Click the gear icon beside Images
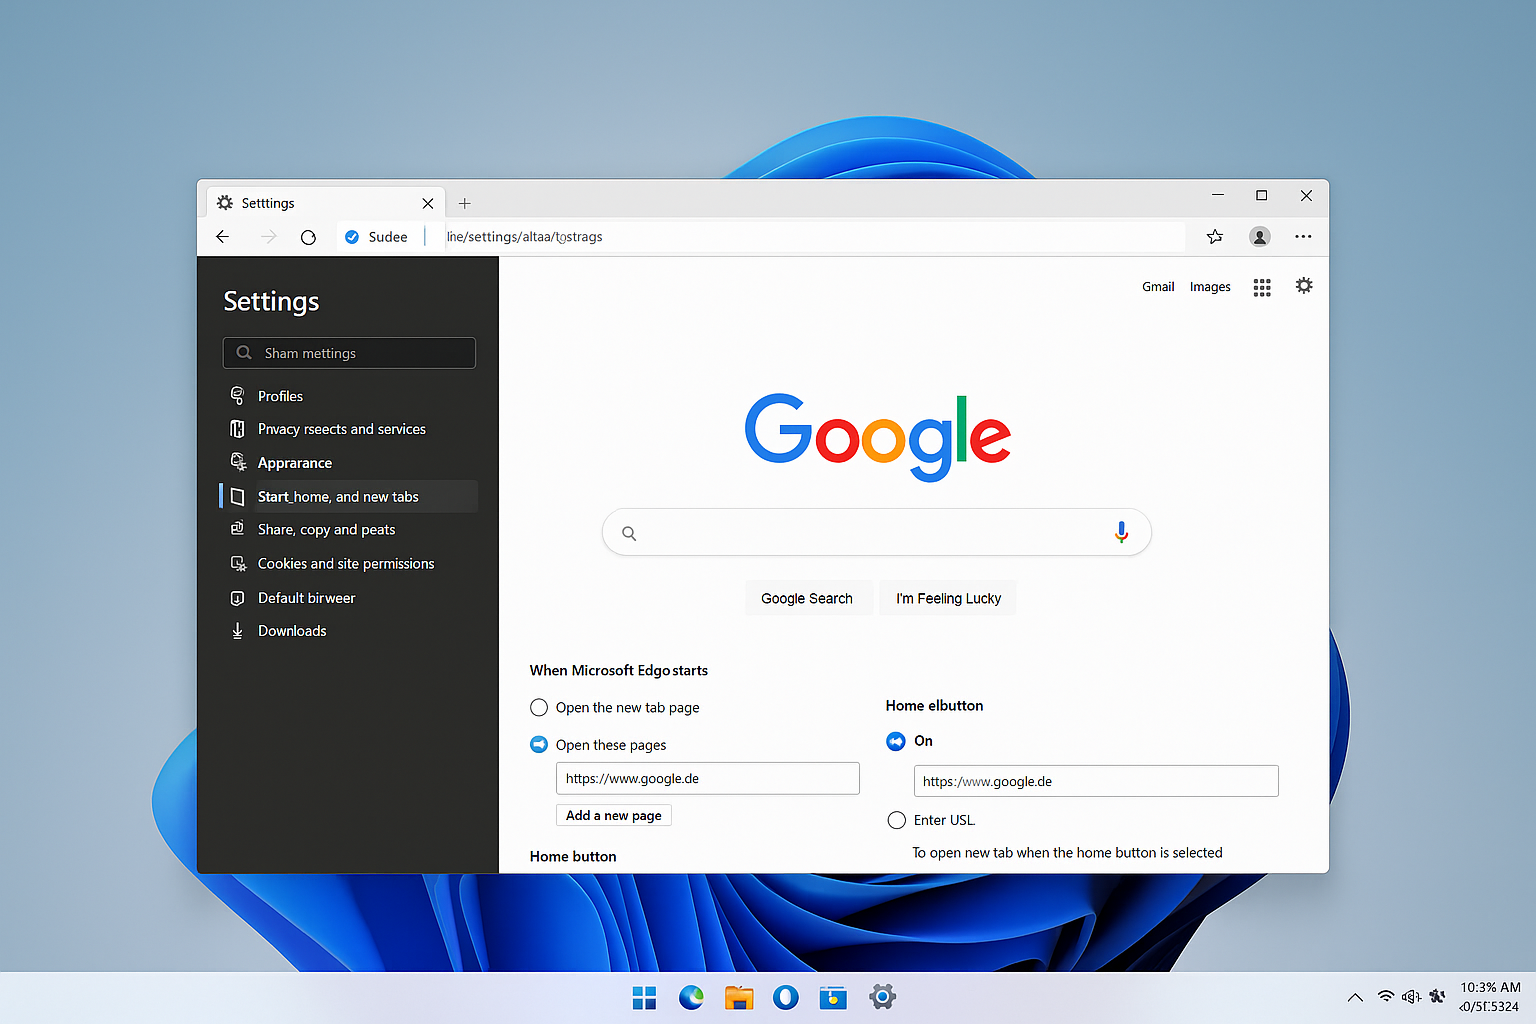The image size is (1536, 1024). [1304, 286]
